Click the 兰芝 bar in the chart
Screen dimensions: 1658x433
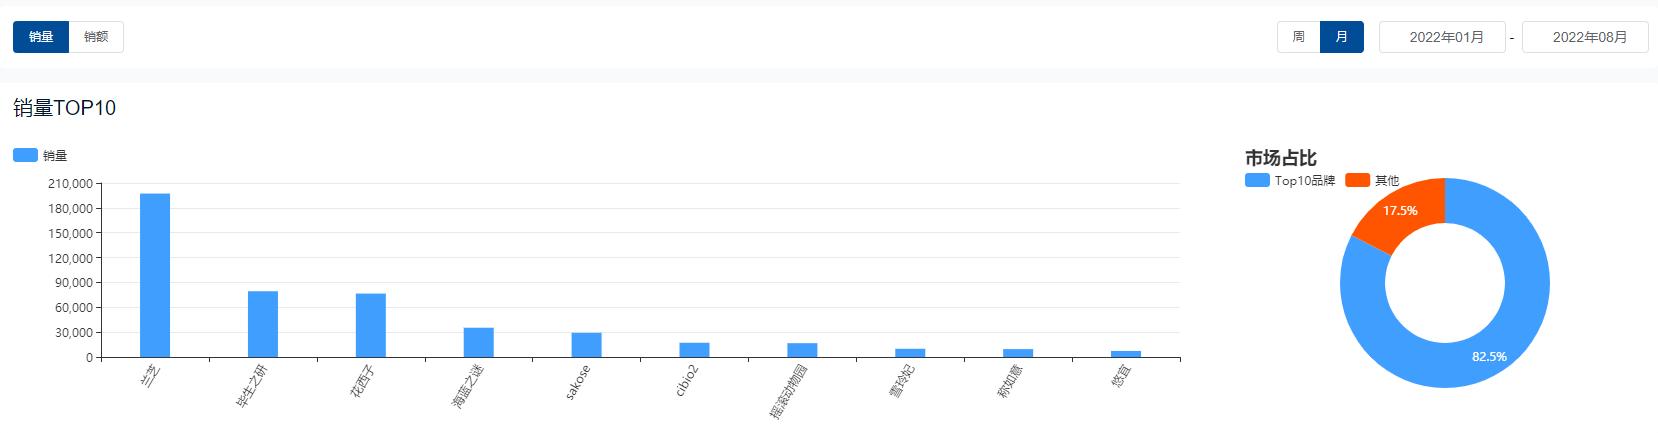click(155, 275)
